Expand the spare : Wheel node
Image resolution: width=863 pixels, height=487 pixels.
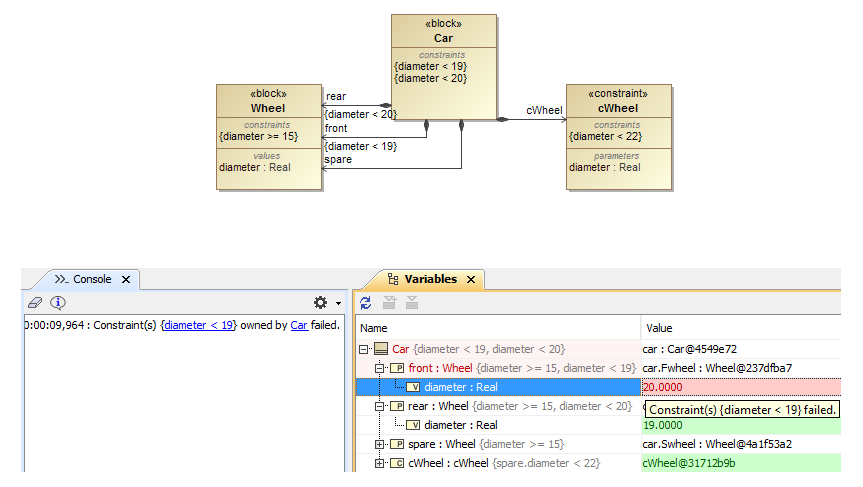(380, 444)
